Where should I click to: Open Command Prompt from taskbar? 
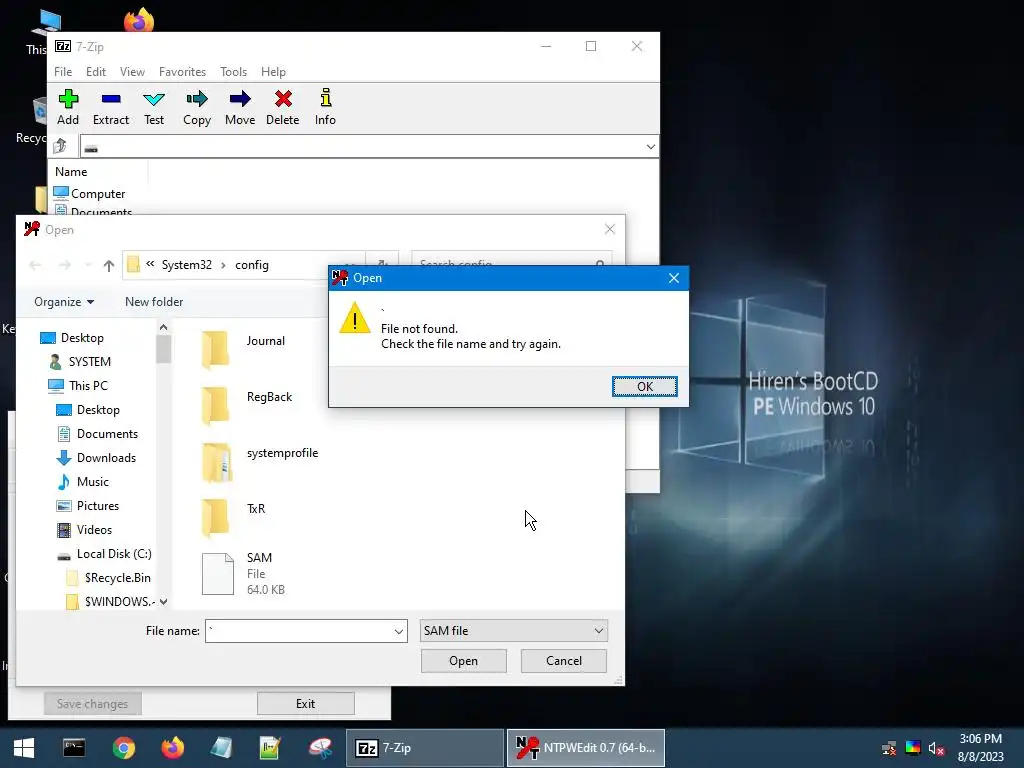point(74,748)
